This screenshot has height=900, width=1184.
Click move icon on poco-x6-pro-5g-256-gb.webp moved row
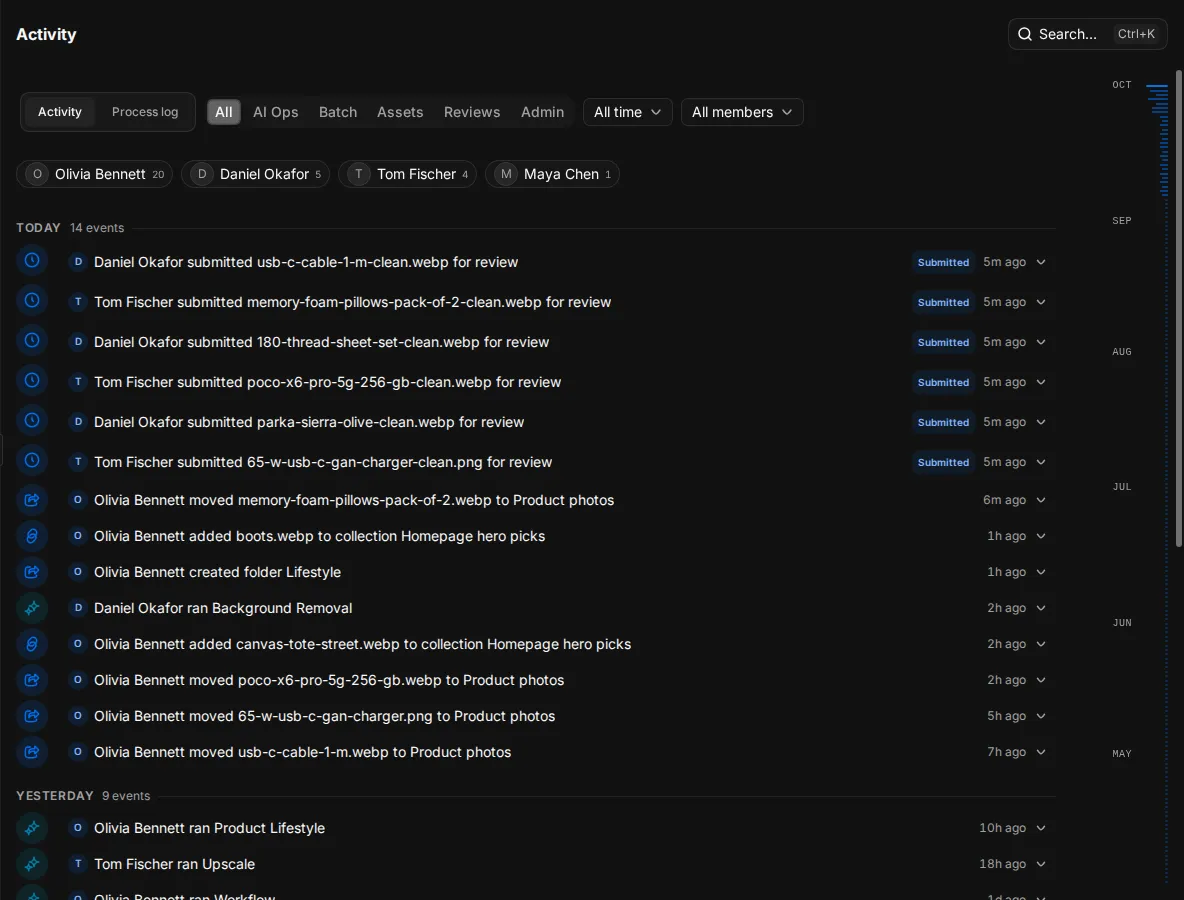pos(32,680)
